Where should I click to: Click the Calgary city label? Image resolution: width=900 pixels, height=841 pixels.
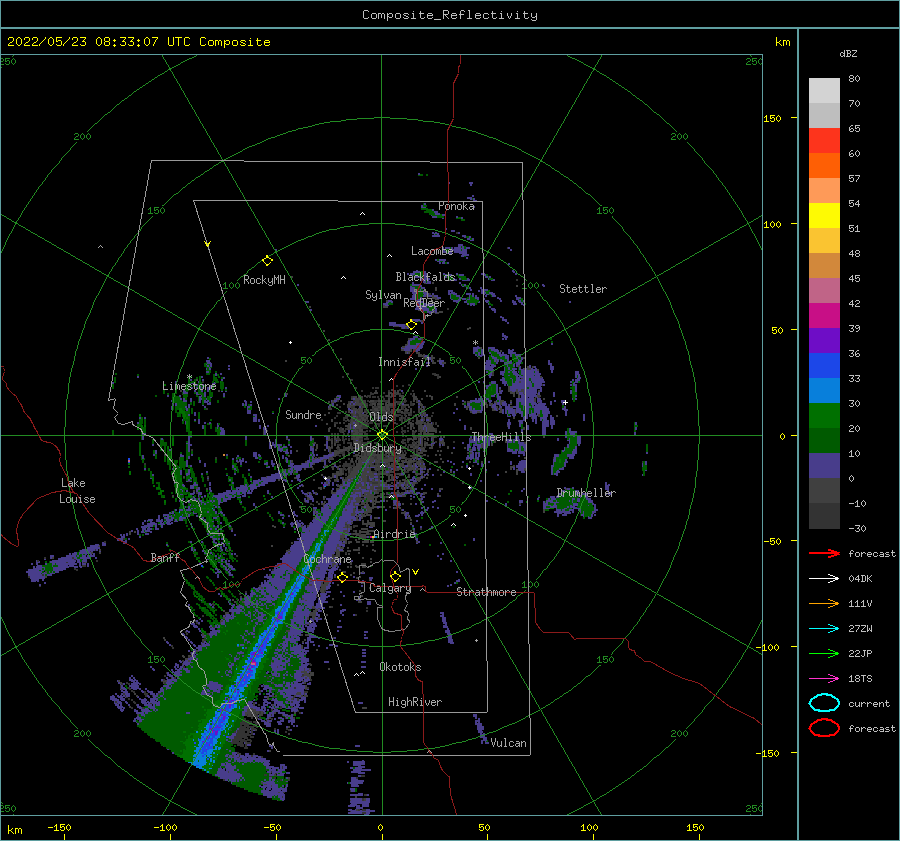coord(390,588)
